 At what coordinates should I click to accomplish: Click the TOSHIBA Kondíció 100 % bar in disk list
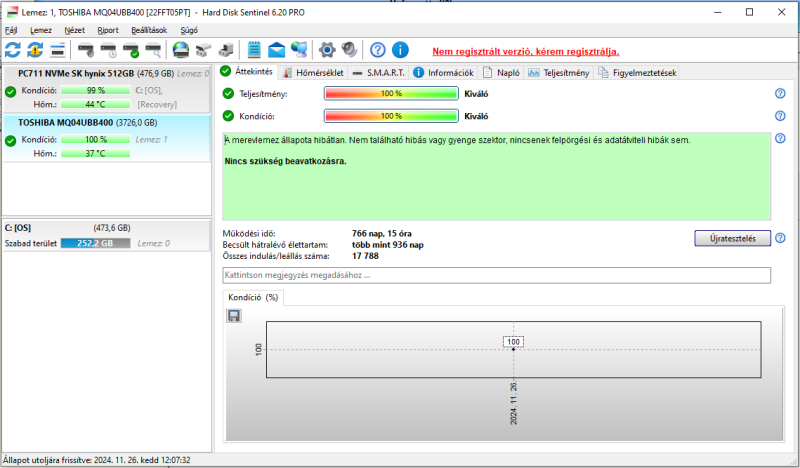[95, 139]
